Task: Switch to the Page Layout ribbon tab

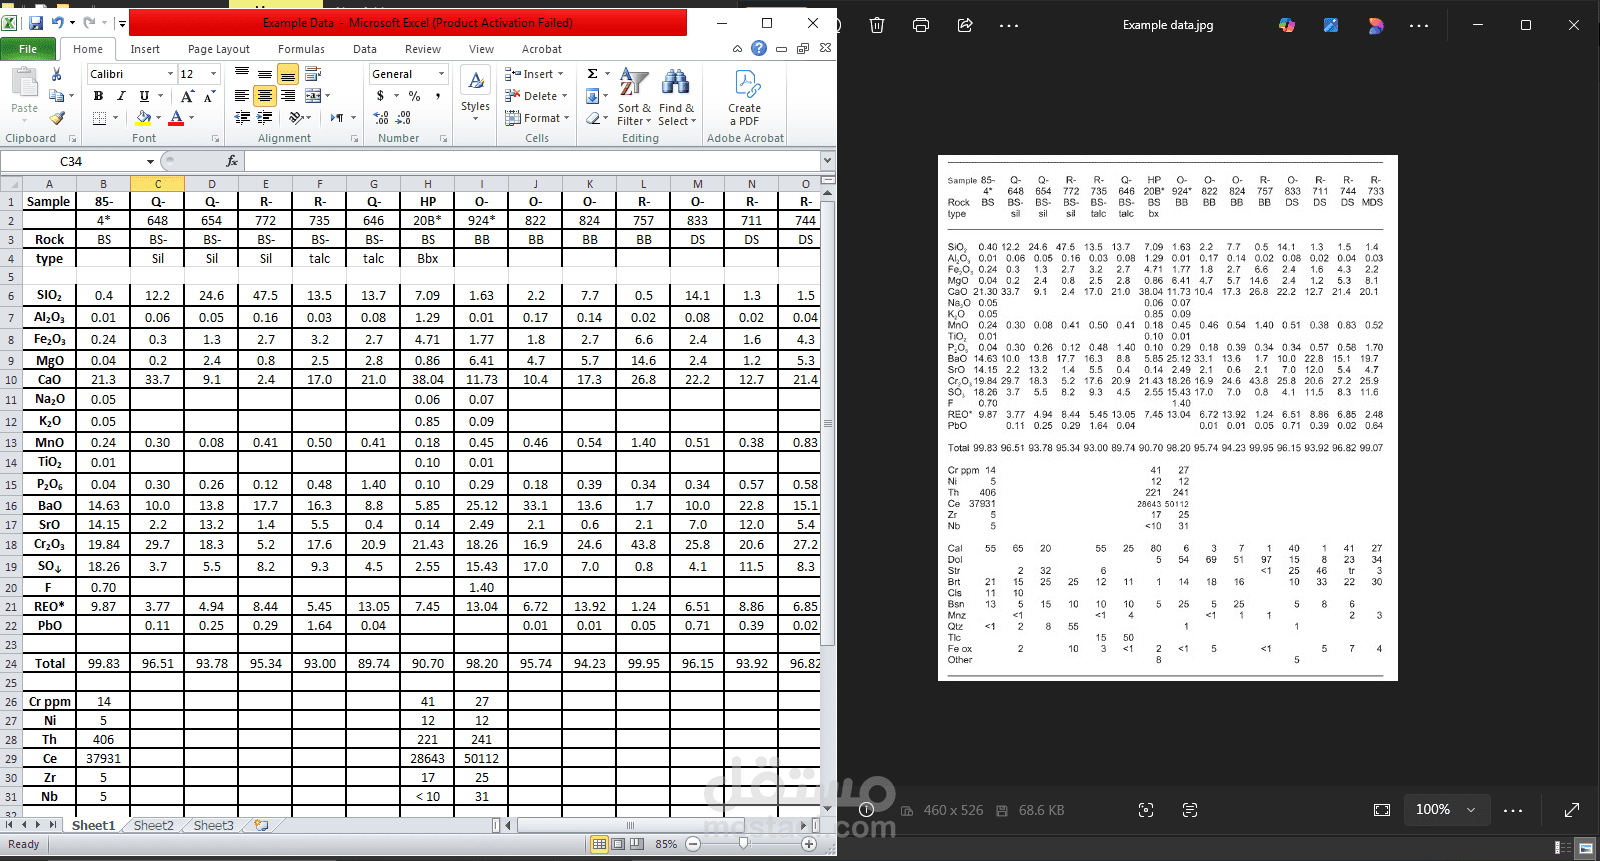Action: [219, 49]
